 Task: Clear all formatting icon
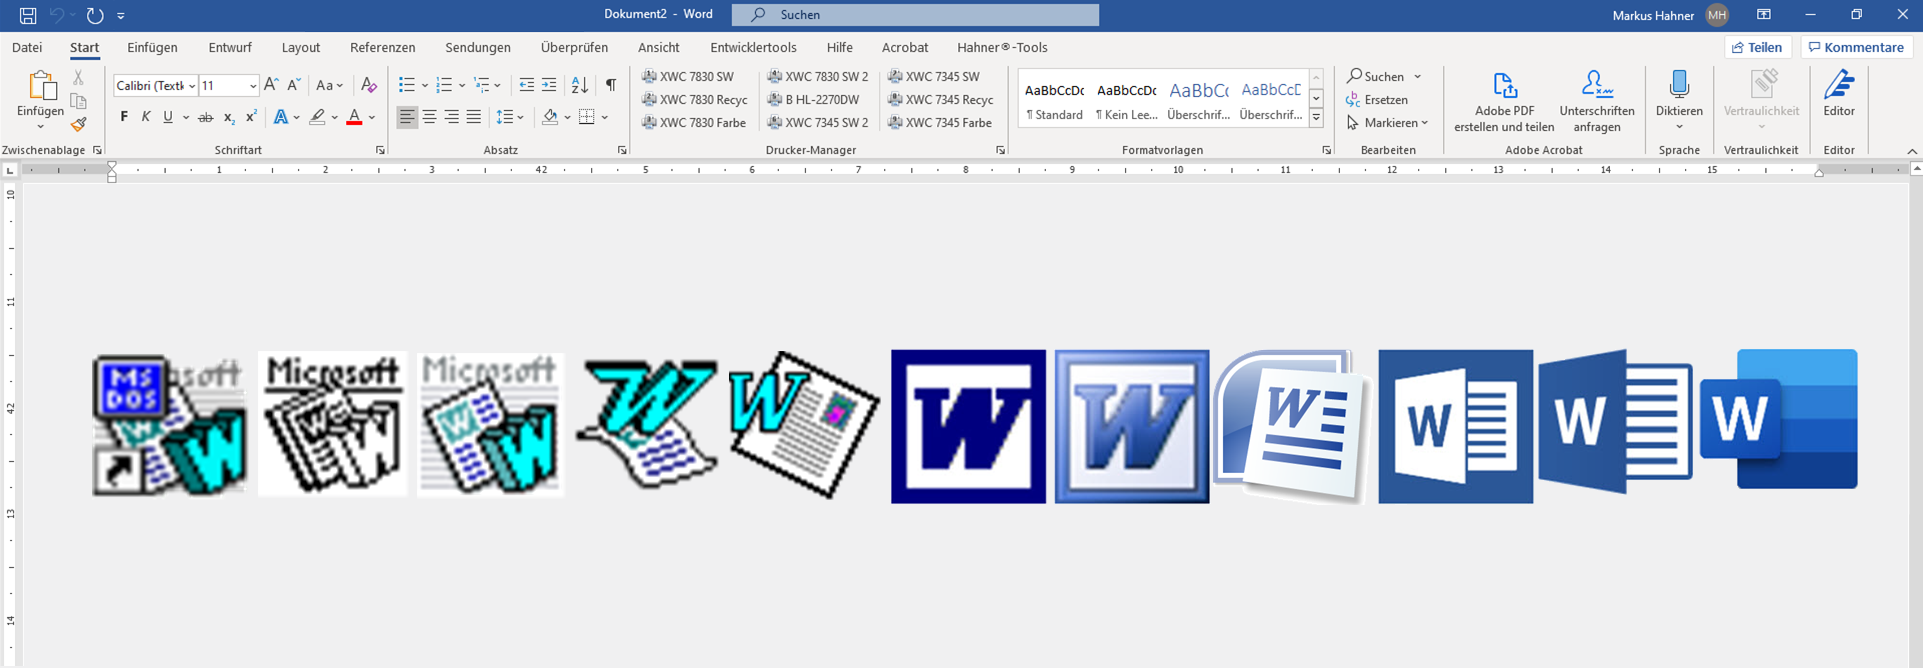point(369,85)
